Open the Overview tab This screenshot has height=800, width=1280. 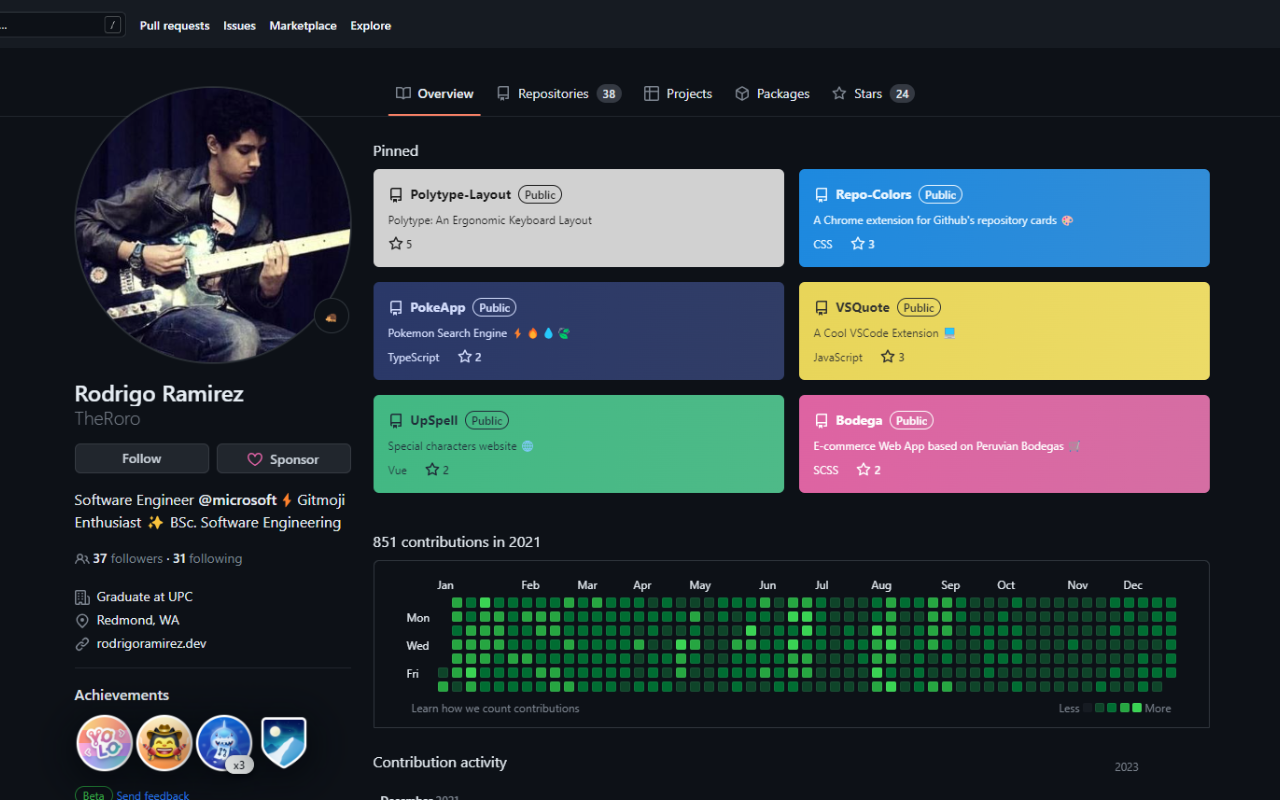pos(434,94)
